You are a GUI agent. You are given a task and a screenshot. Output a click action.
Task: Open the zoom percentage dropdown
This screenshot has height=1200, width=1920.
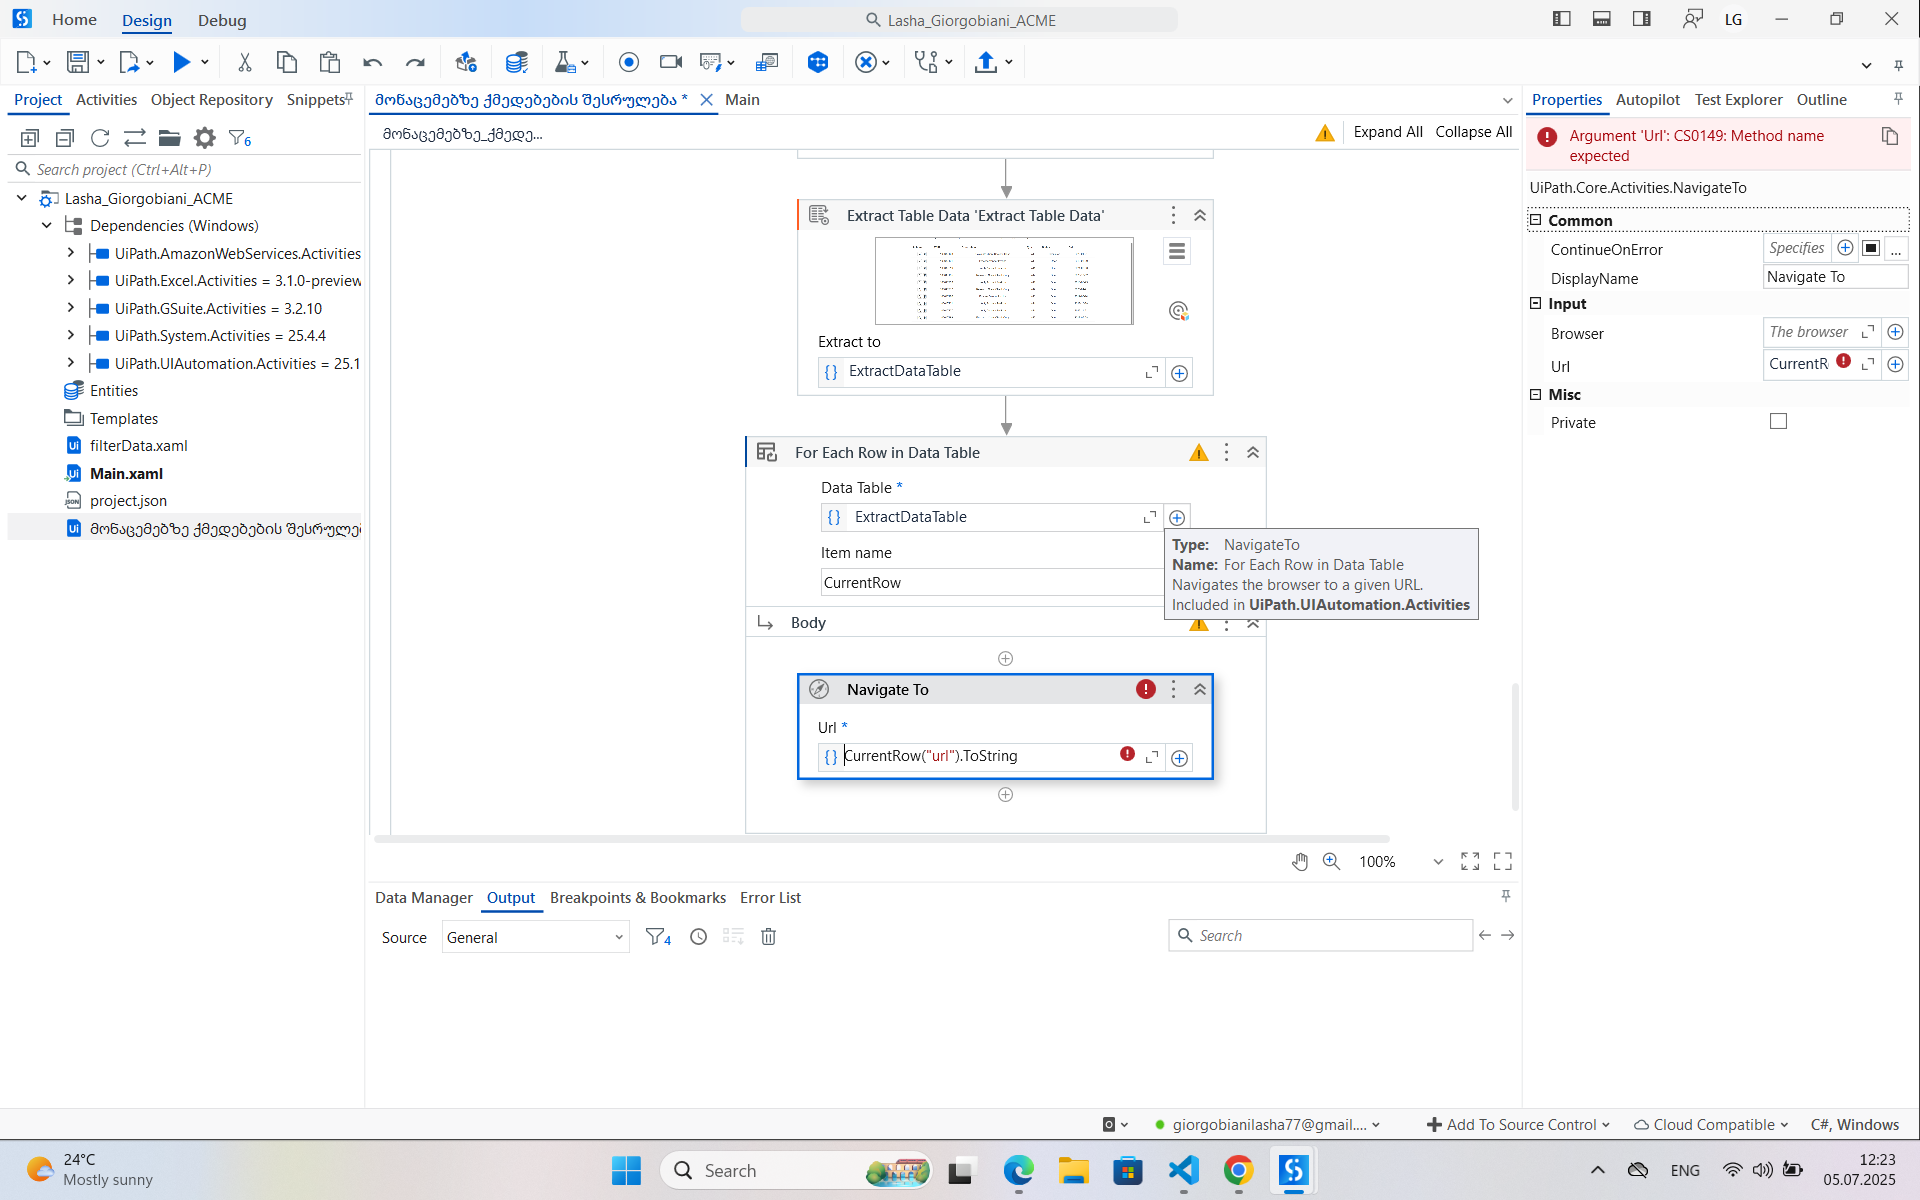[1438, 862]
